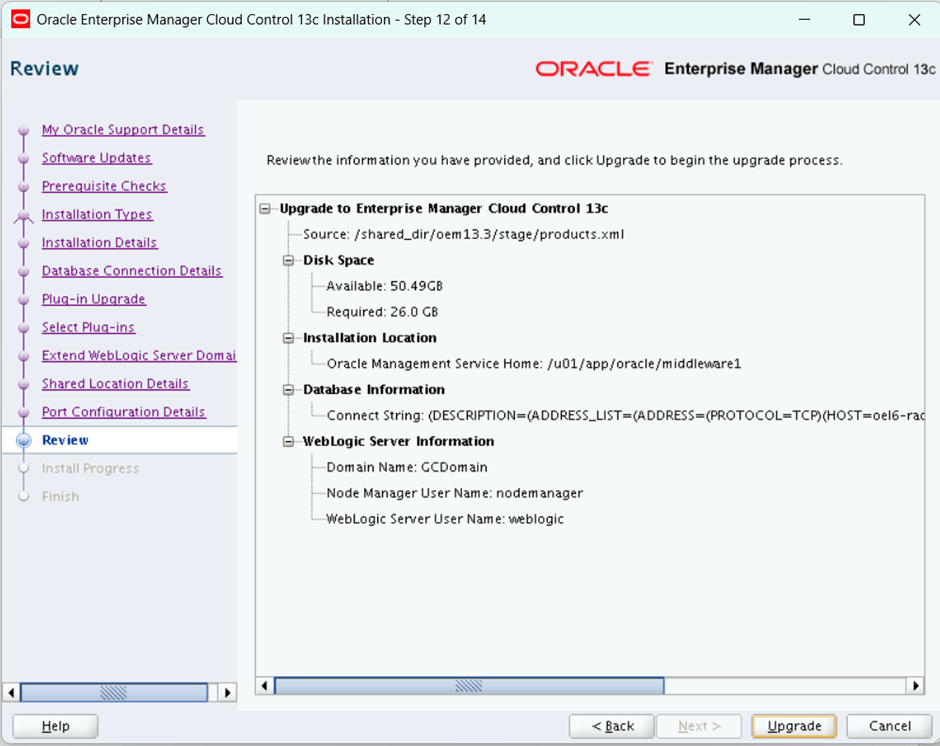940x746 pixels.
Task: Collapse the Upgrade to Enterprise Manager root node
Action: (266, 209)
